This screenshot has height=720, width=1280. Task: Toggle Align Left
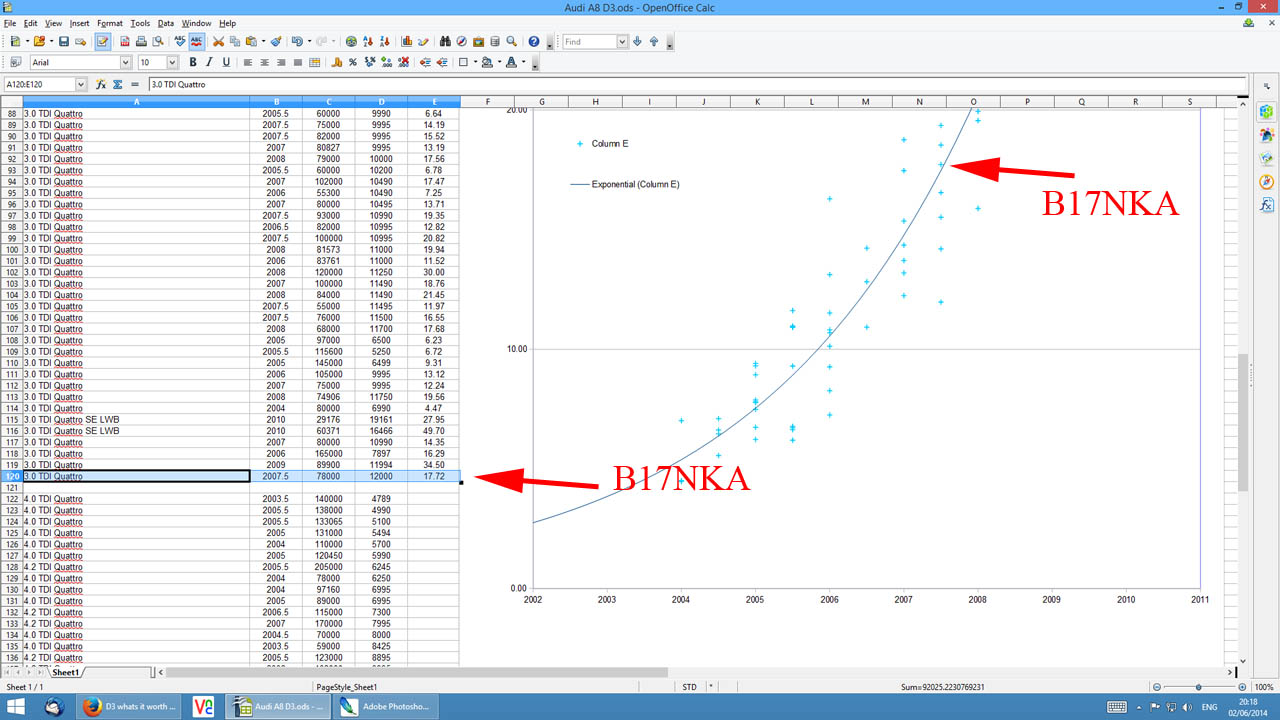tap(247, 62)
